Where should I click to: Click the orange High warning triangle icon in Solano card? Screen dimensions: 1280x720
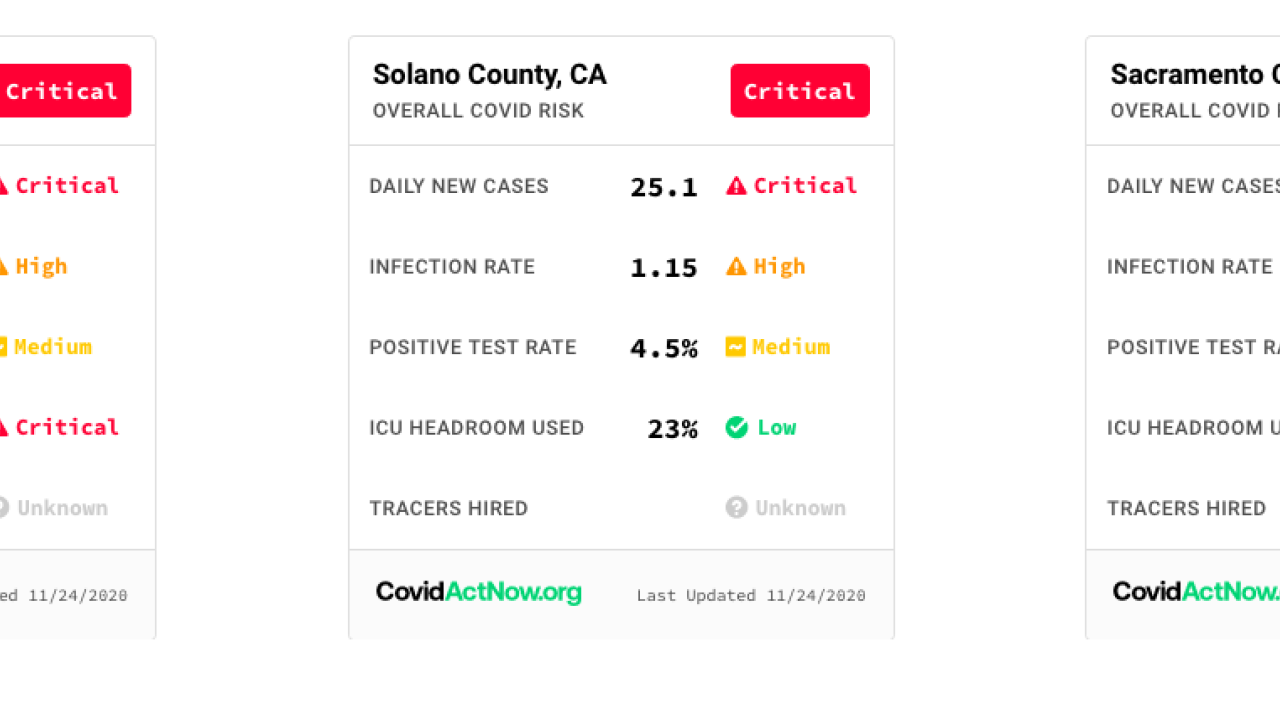[736, 267]
